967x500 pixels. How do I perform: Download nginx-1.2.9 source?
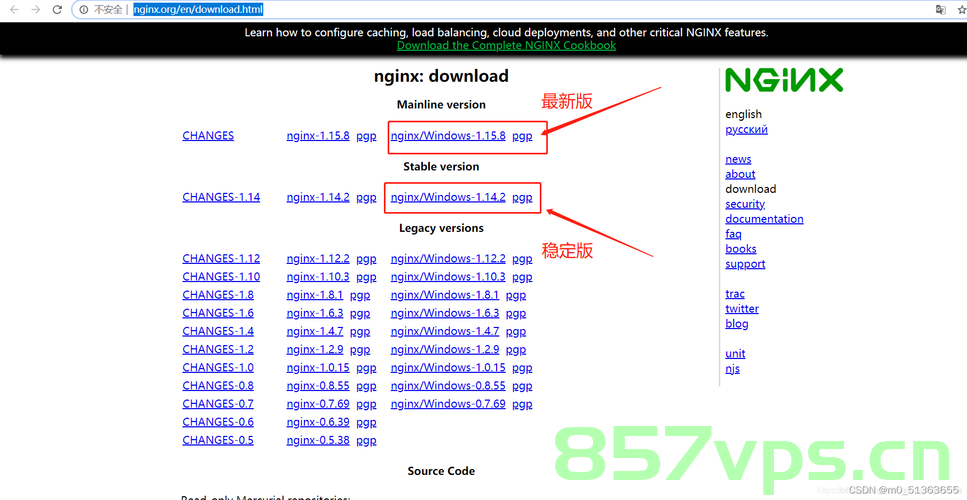[x=315, y=350]
